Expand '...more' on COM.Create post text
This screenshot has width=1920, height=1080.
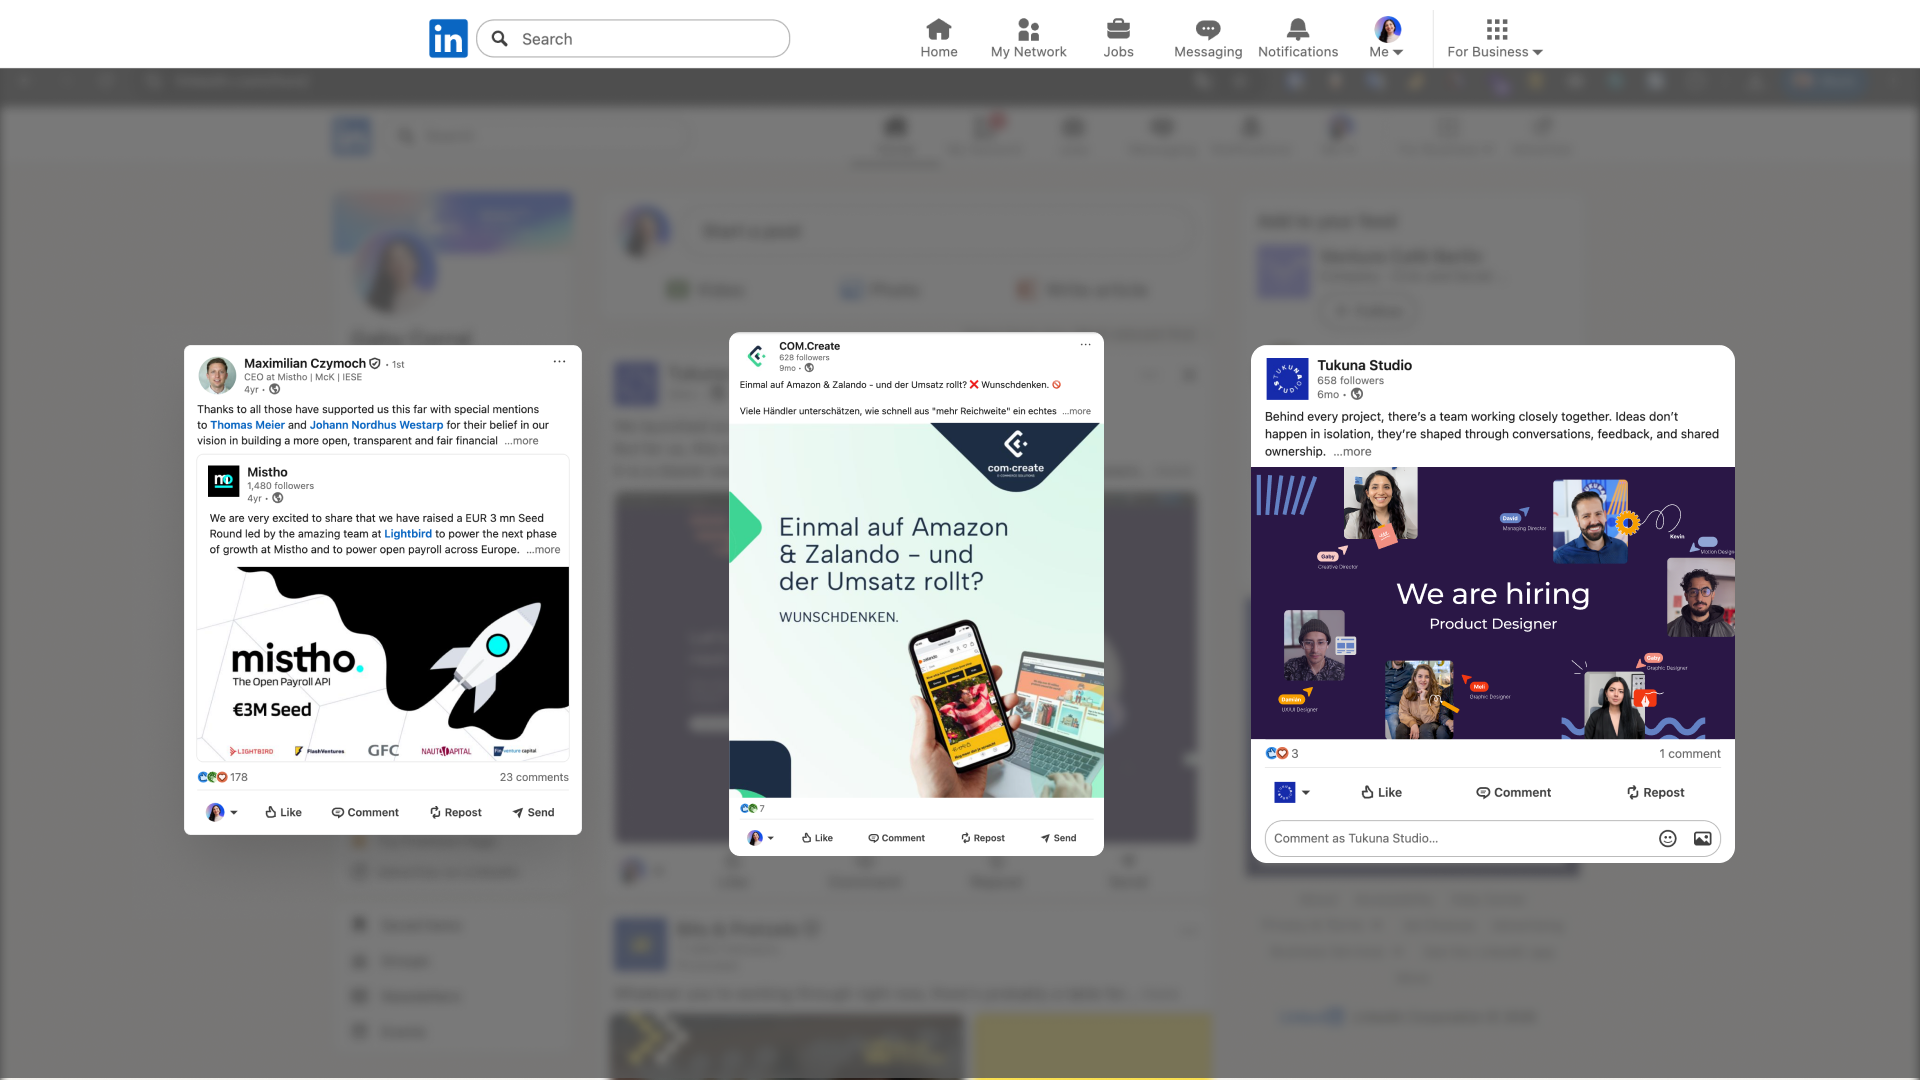pos(1076,411)
